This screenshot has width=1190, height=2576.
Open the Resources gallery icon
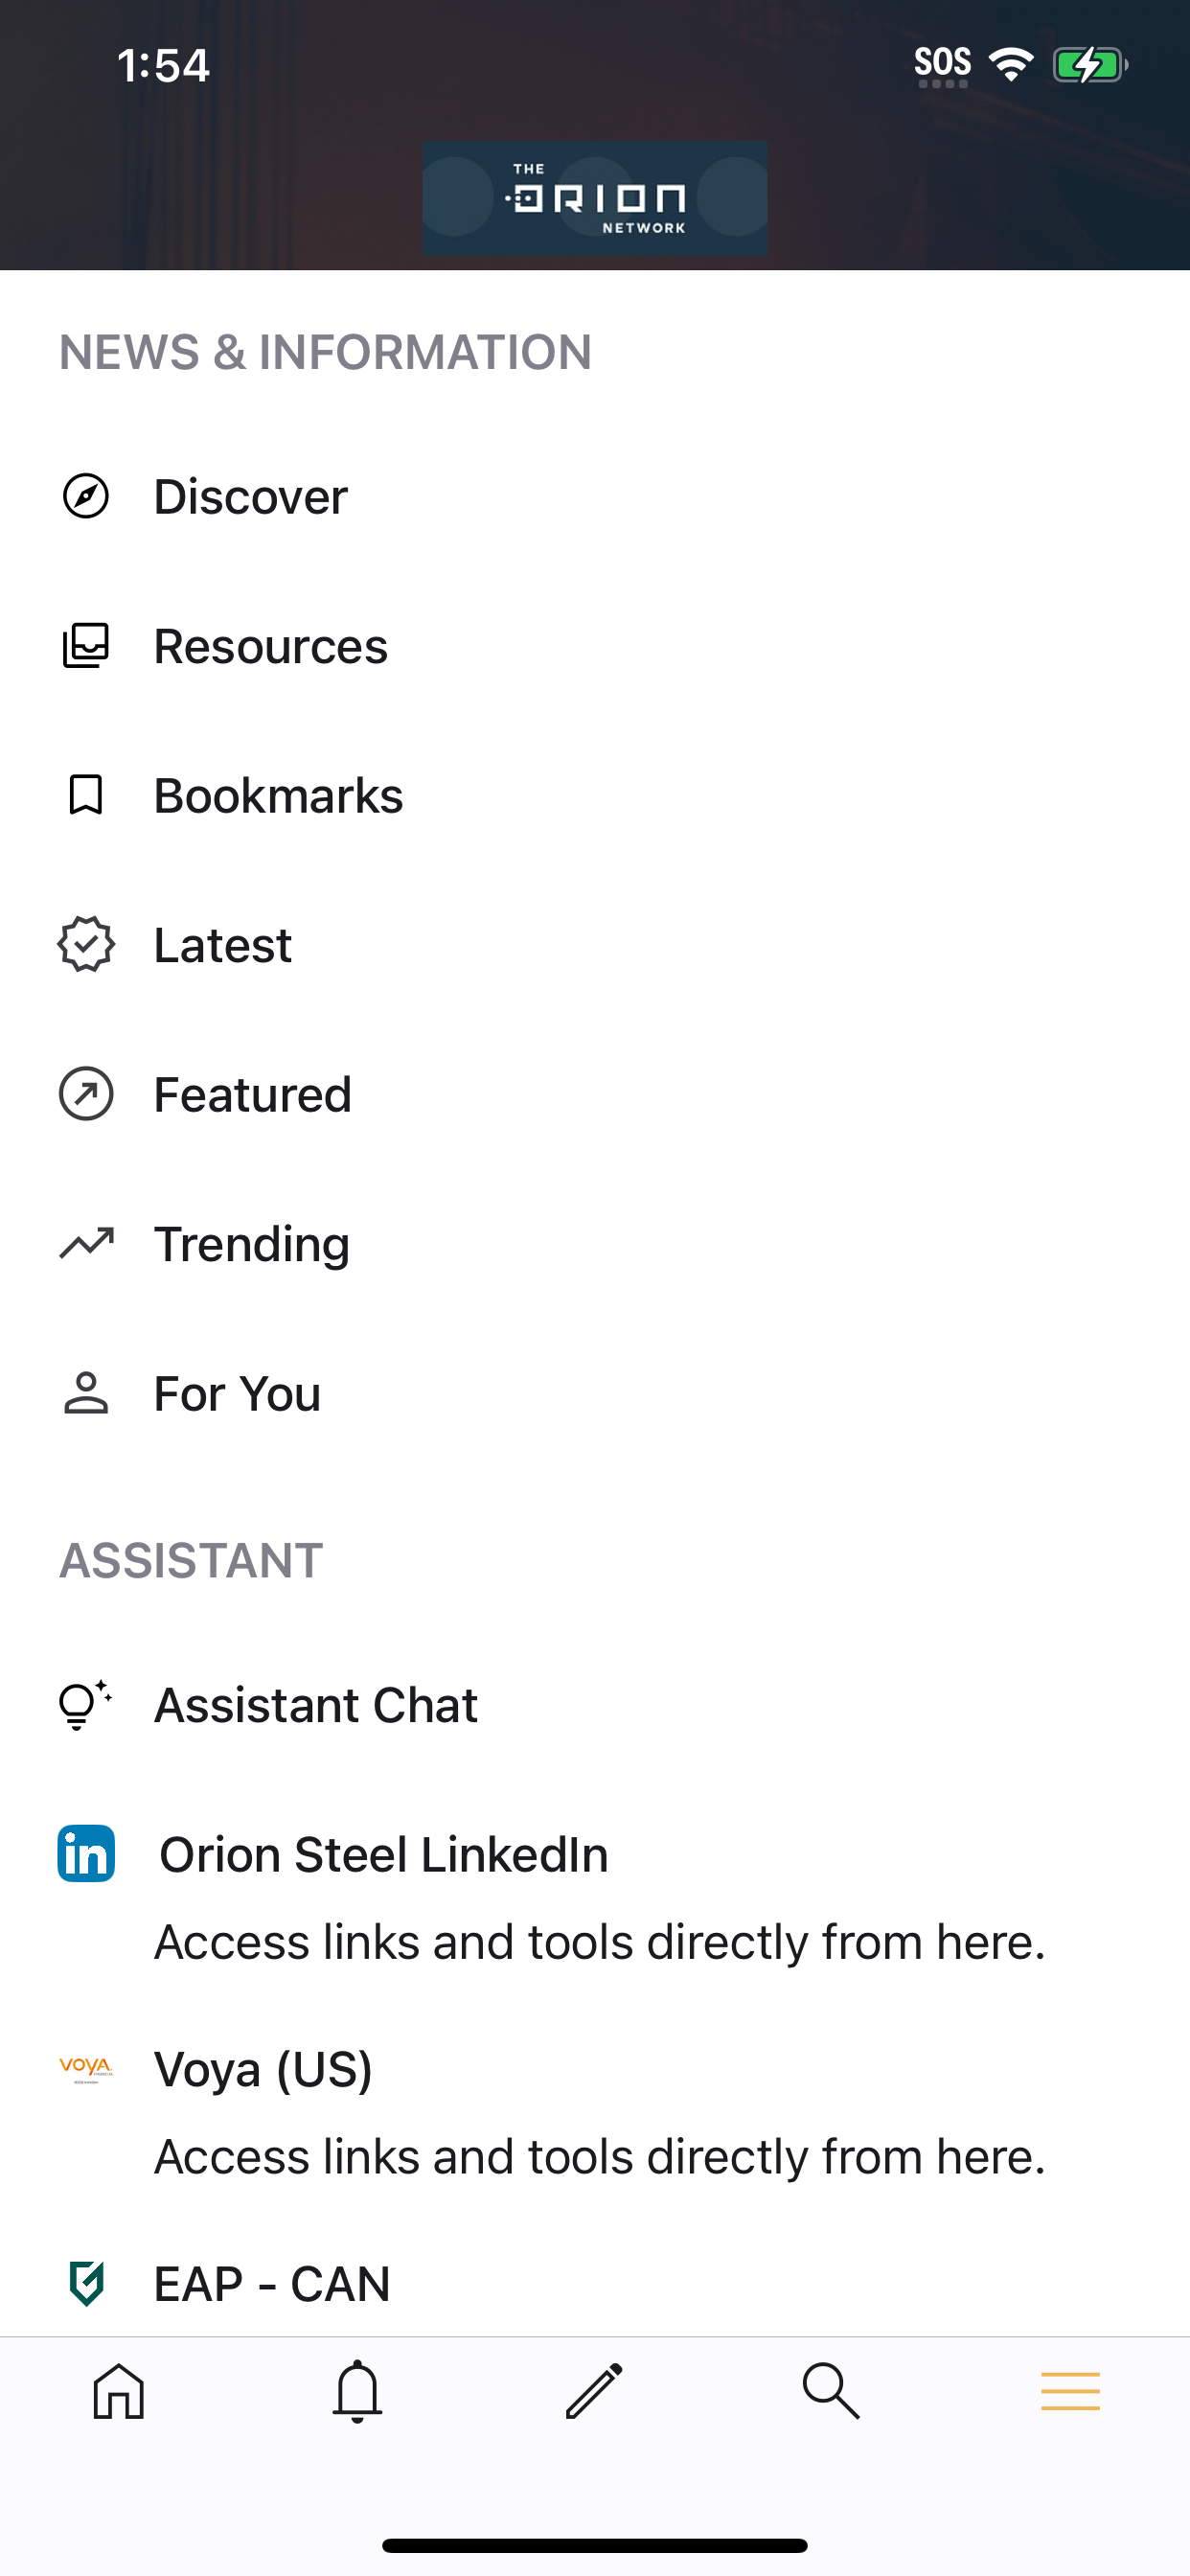coord(86,646)
